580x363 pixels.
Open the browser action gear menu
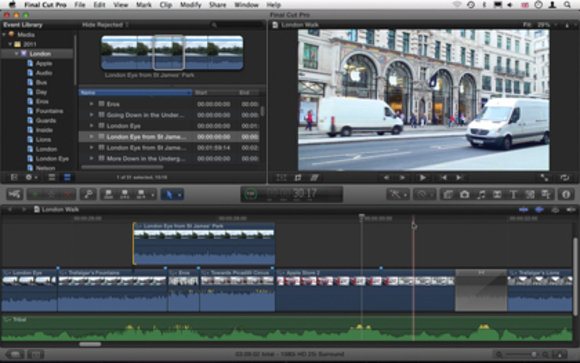pos(30,177)
